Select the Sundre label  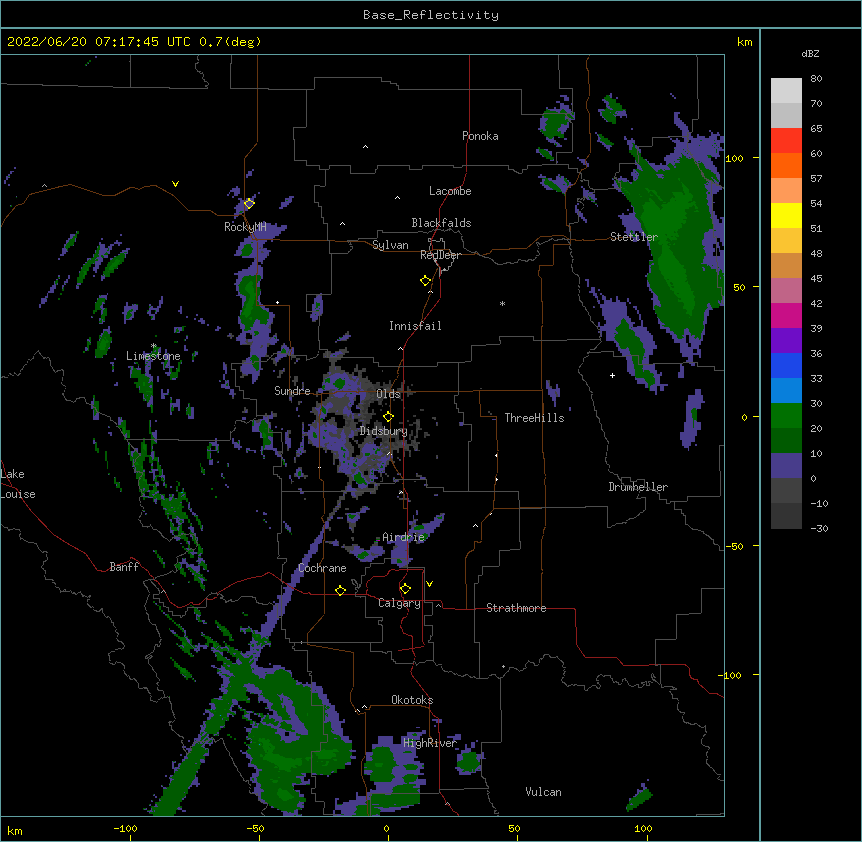tap(292, 391)
